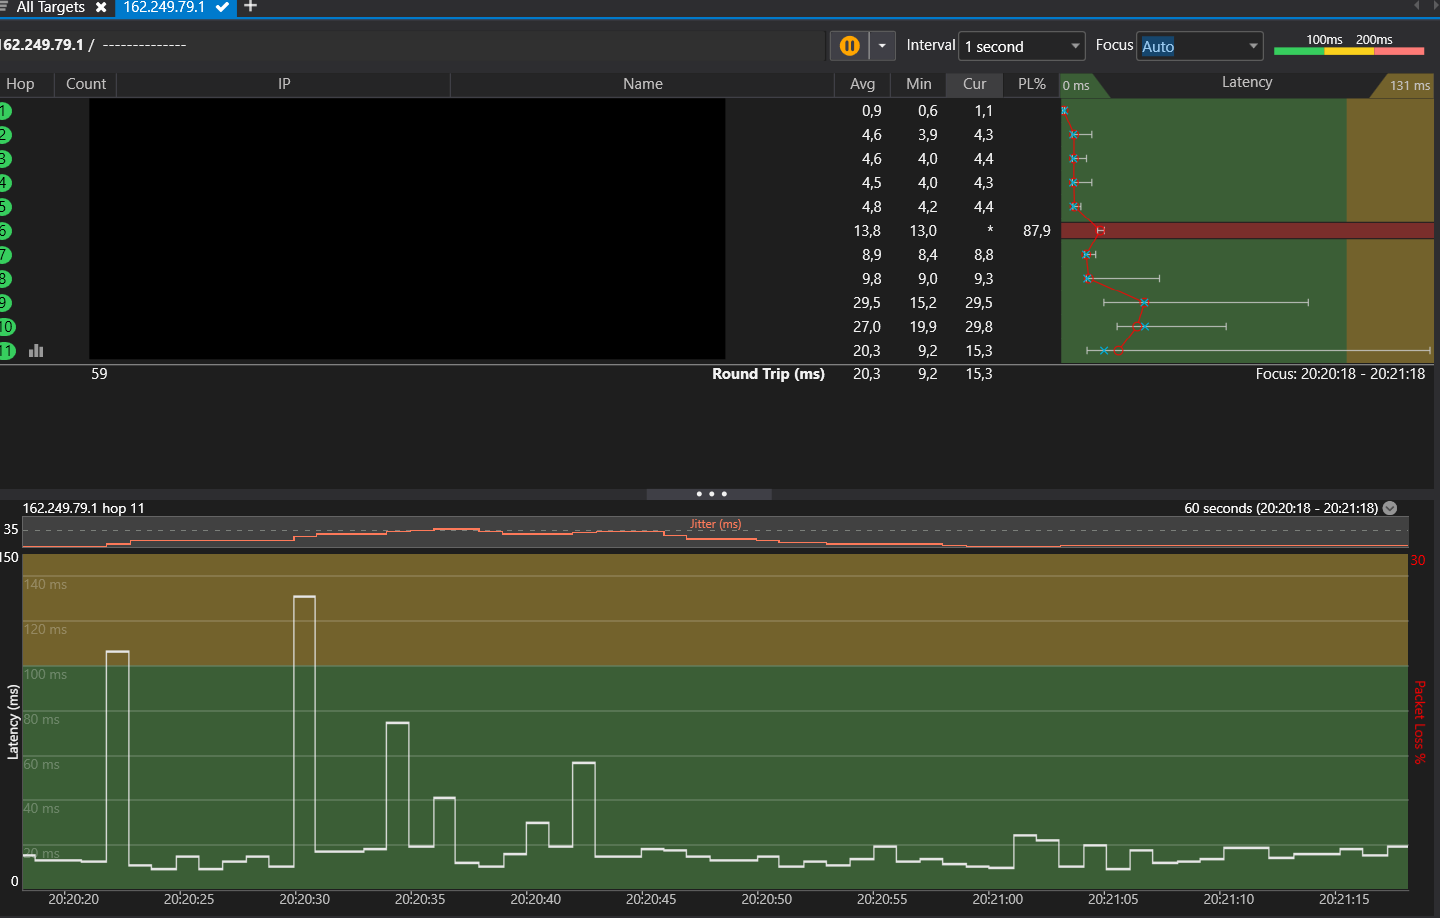Open the Focus Auto dropdown
The image size is (1440, 918).
pyautogui.click(x=1199, y=46)
